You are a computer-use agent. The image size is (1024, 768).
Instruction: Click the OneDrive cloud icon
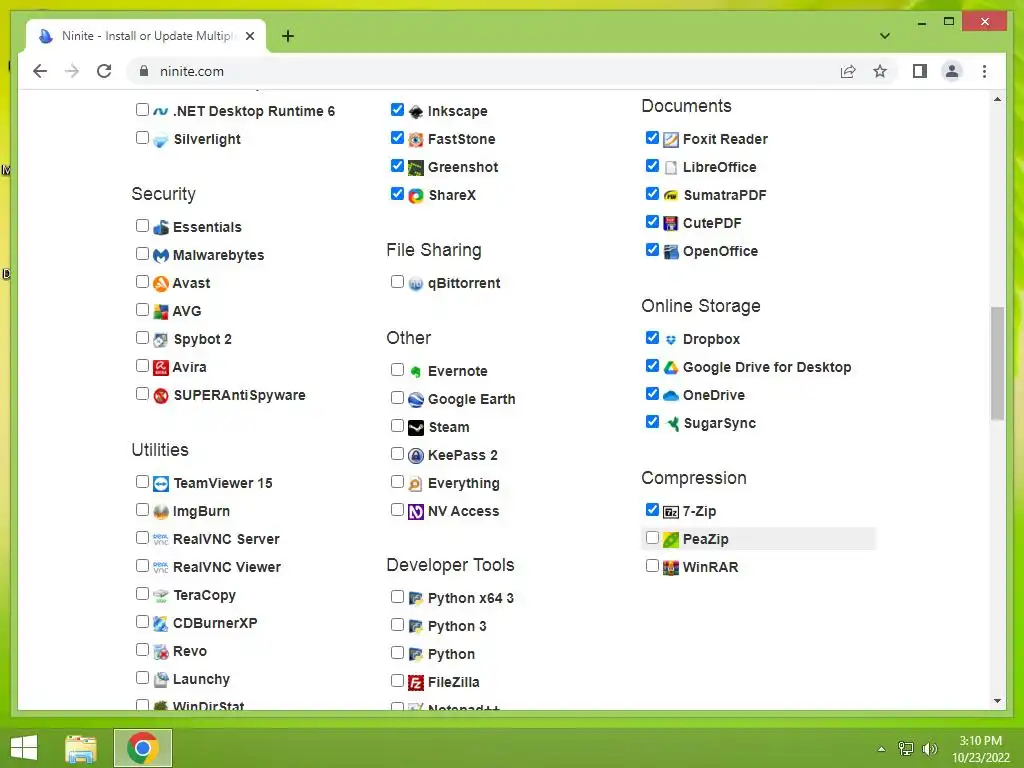pyautogui.click(x=671, y=396)
